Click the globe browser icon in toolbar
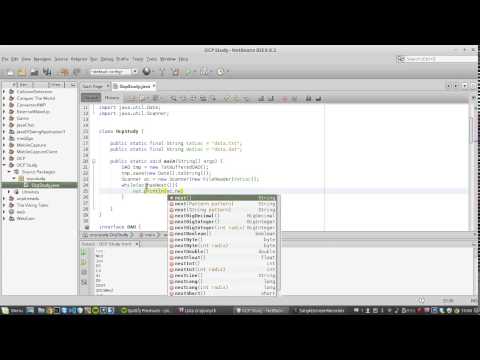This screenshot has height=360, width=480. click(x=146, y=71)
